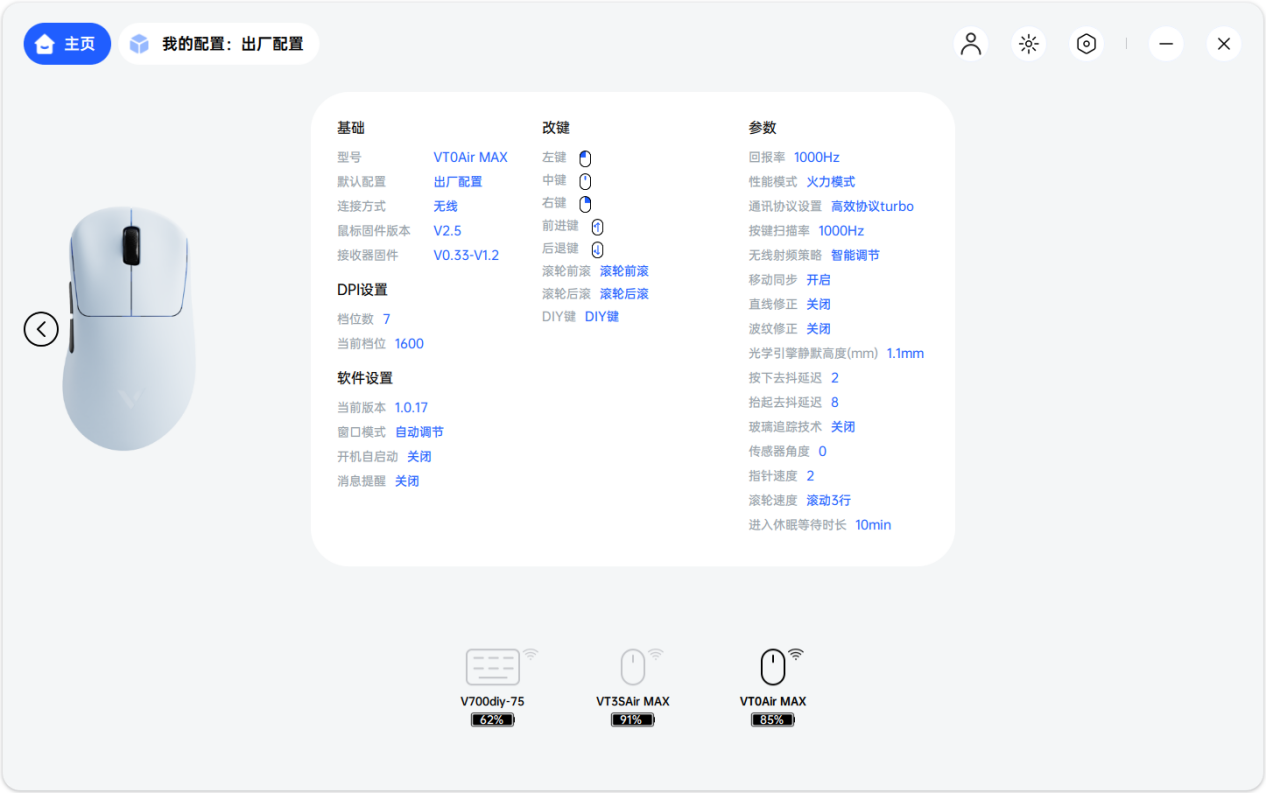Turn on 玻璃追踪技术
Image resolution: width=1266 pixels, height=793 pixels.
click(843, 426)
